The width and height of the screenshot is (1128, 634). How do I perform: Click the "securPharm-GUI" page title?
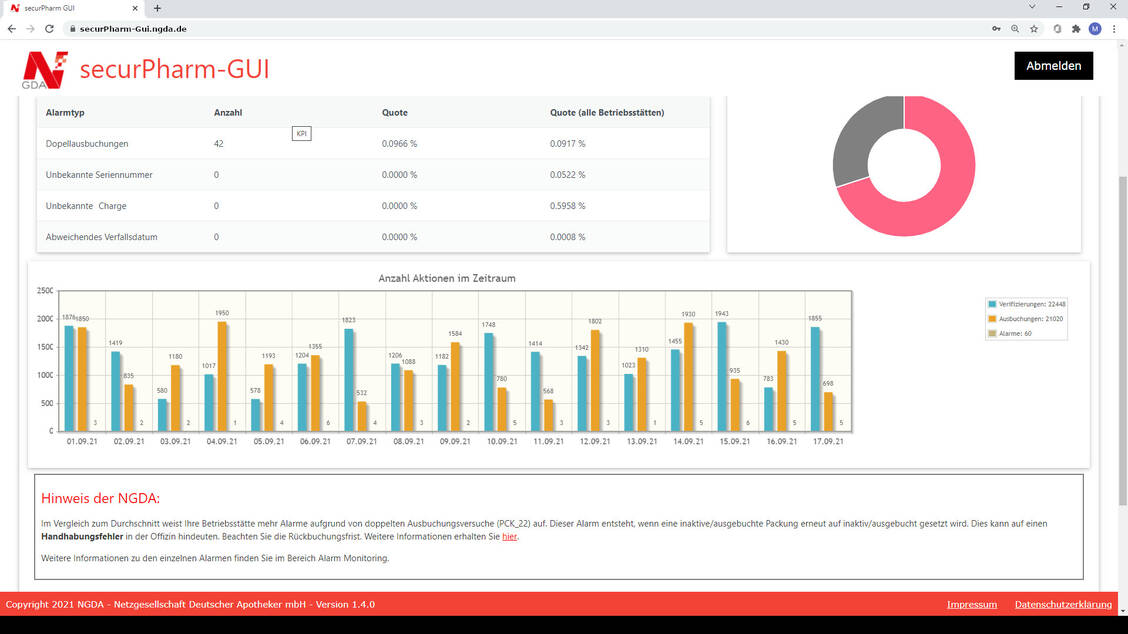click(174, 69)
